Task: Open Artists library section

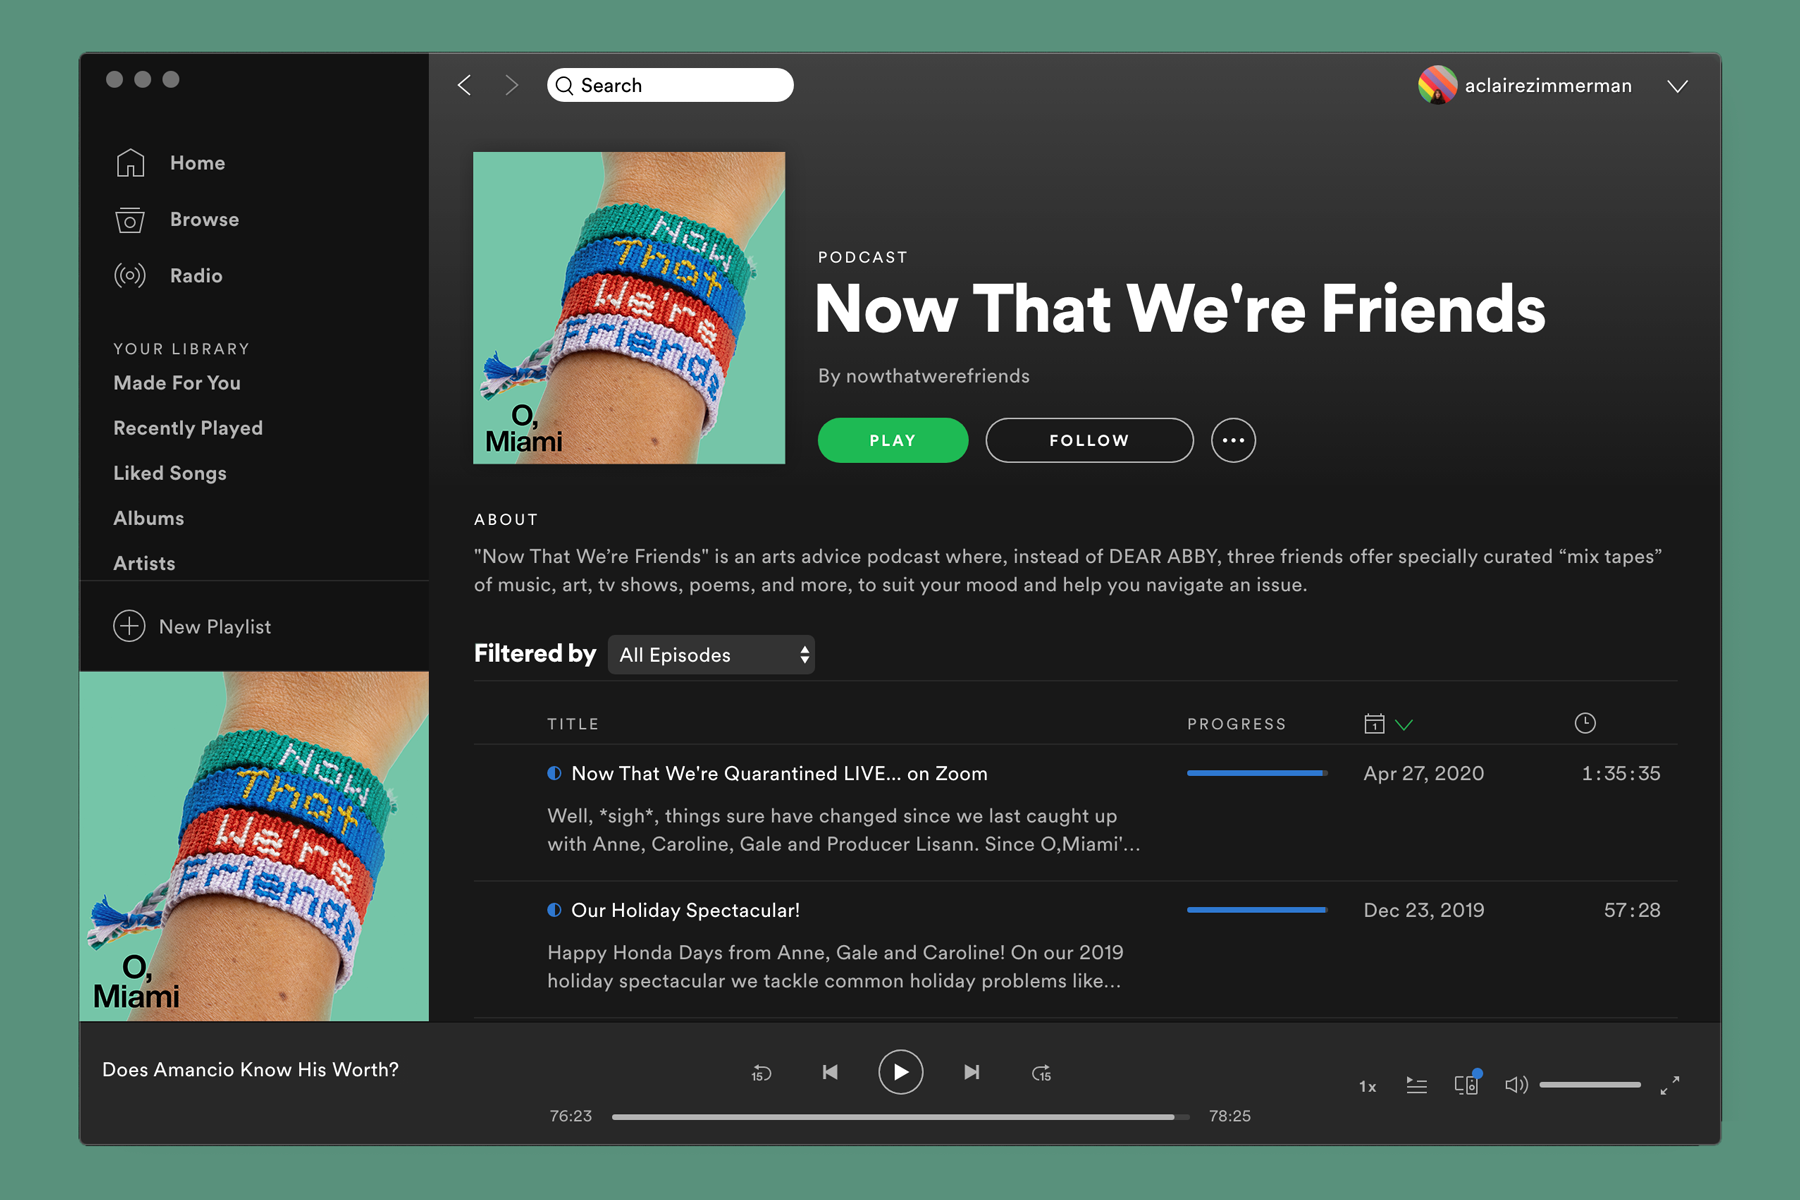Action: [144, 563]
